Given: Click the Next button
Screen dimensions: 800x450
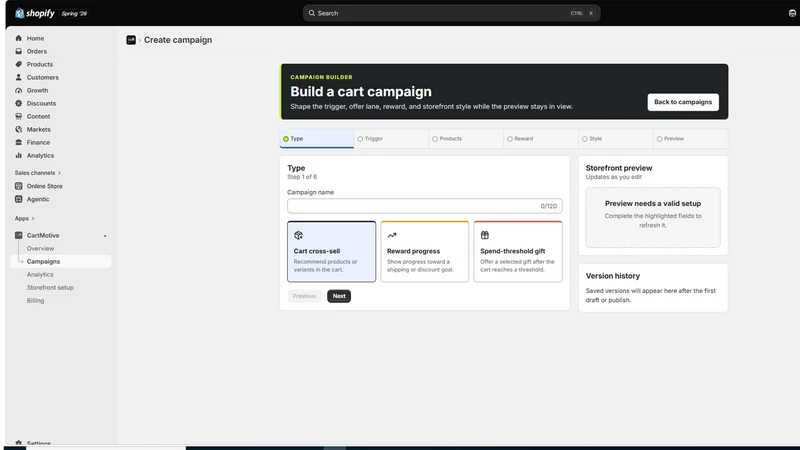Looking at the screenshot, I should tap(339, 296).
